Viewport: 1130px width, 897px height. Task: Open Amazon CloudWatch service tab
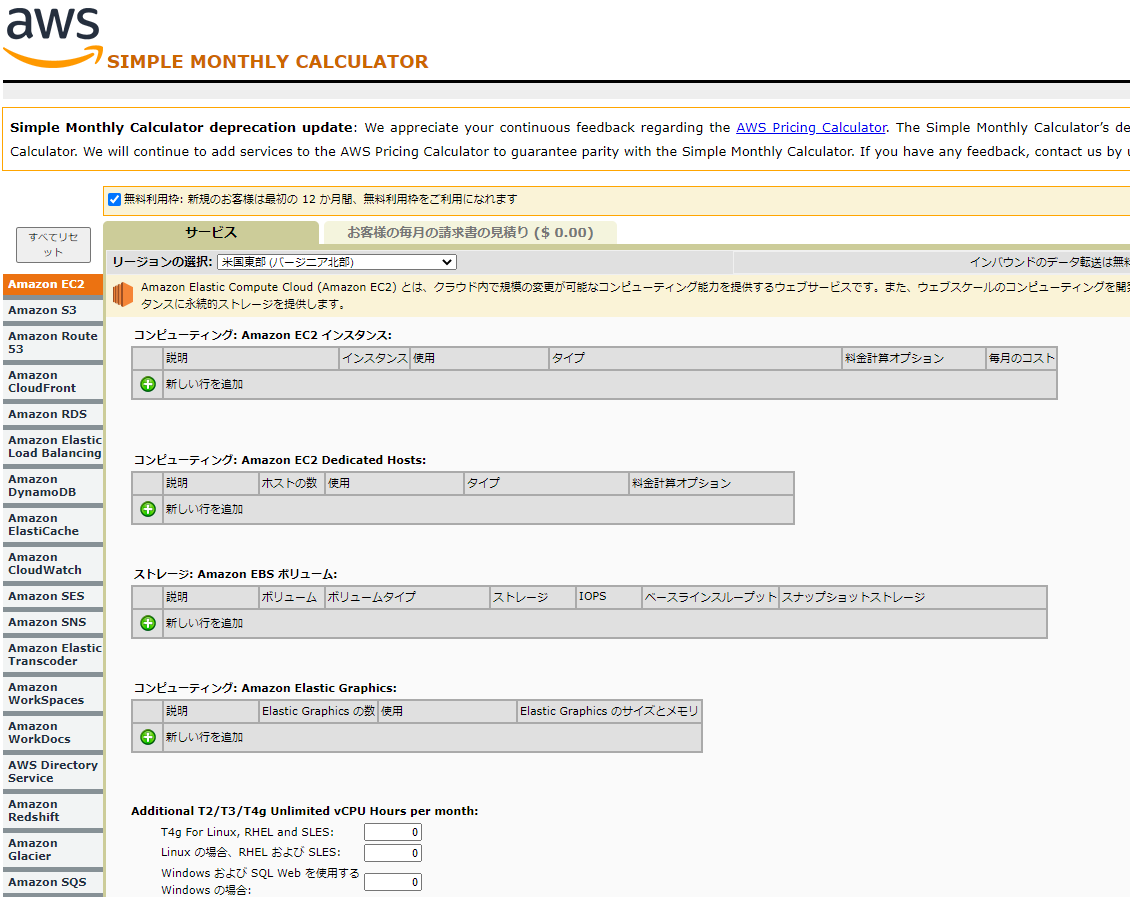(53, 563)
